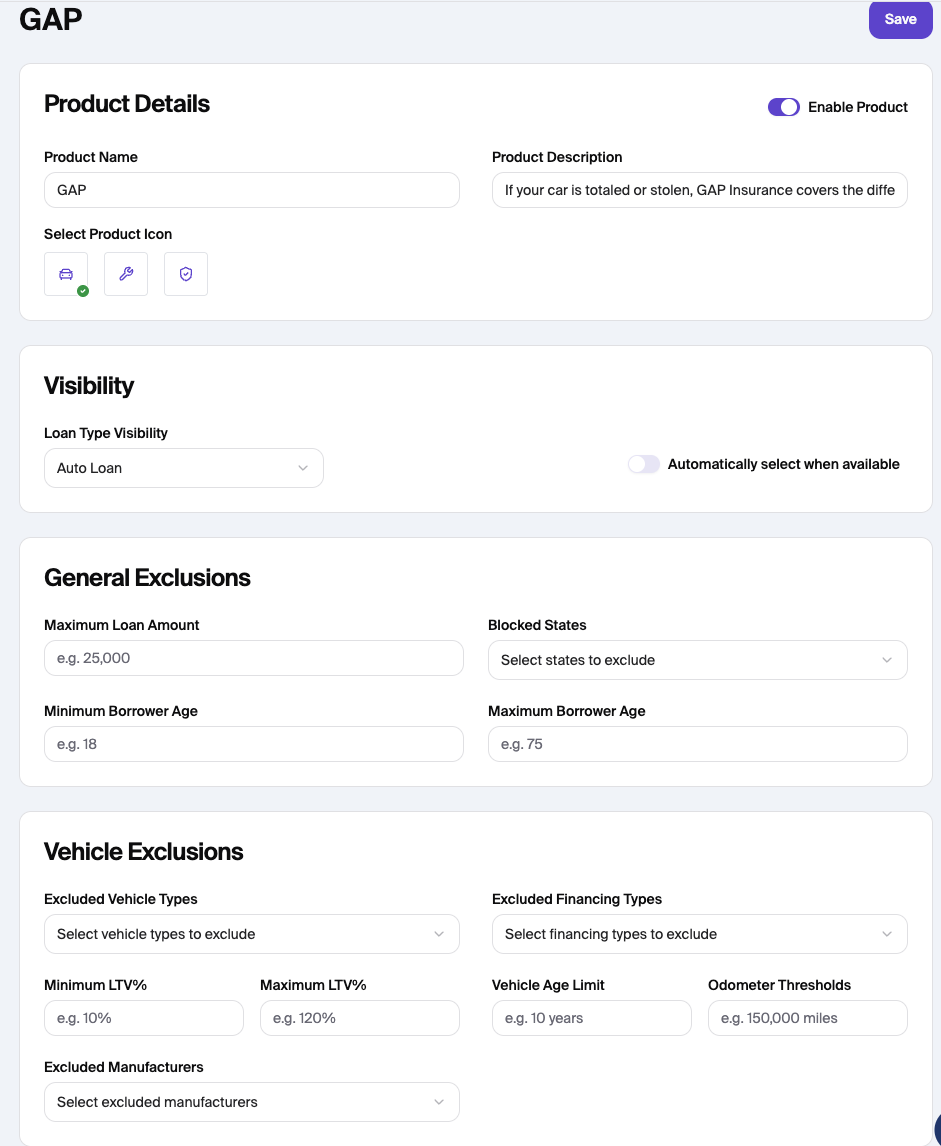
Task: Click the Minimum LTV% field
Action: pos(143,1018)
